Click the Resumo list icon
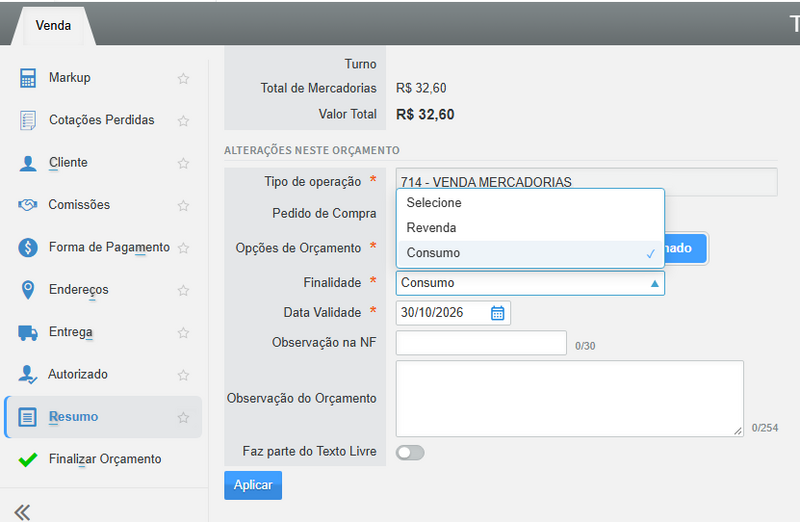 (x=28, y=417)
